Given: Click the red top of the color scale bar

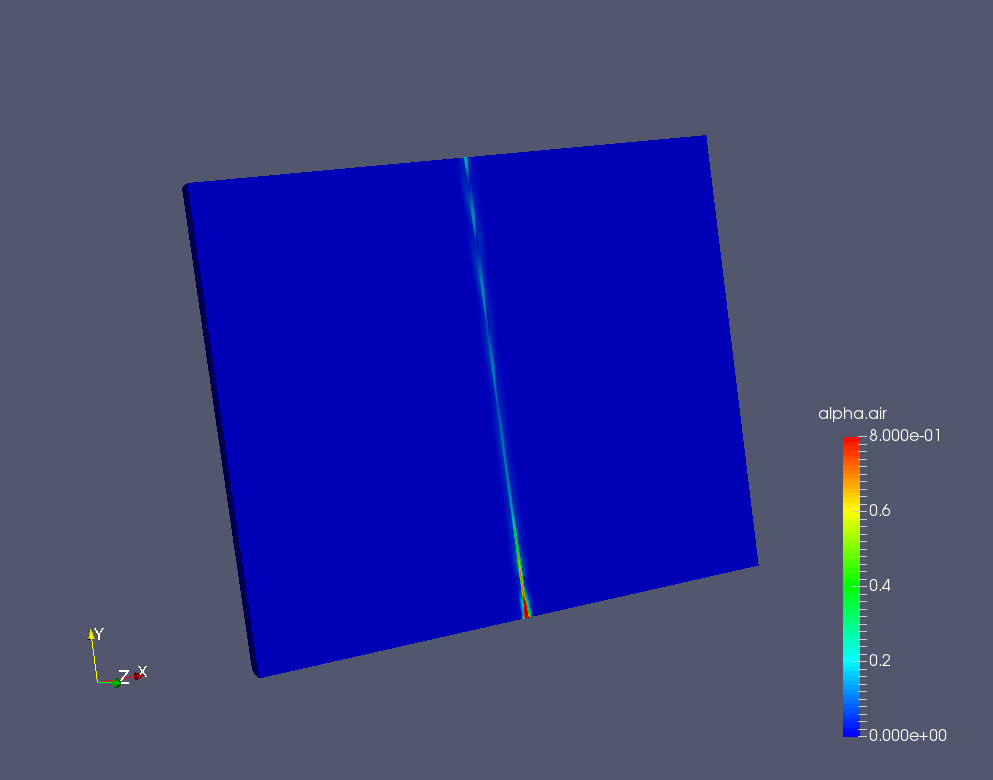Looking at the screenshot, I should pos(849,440).
